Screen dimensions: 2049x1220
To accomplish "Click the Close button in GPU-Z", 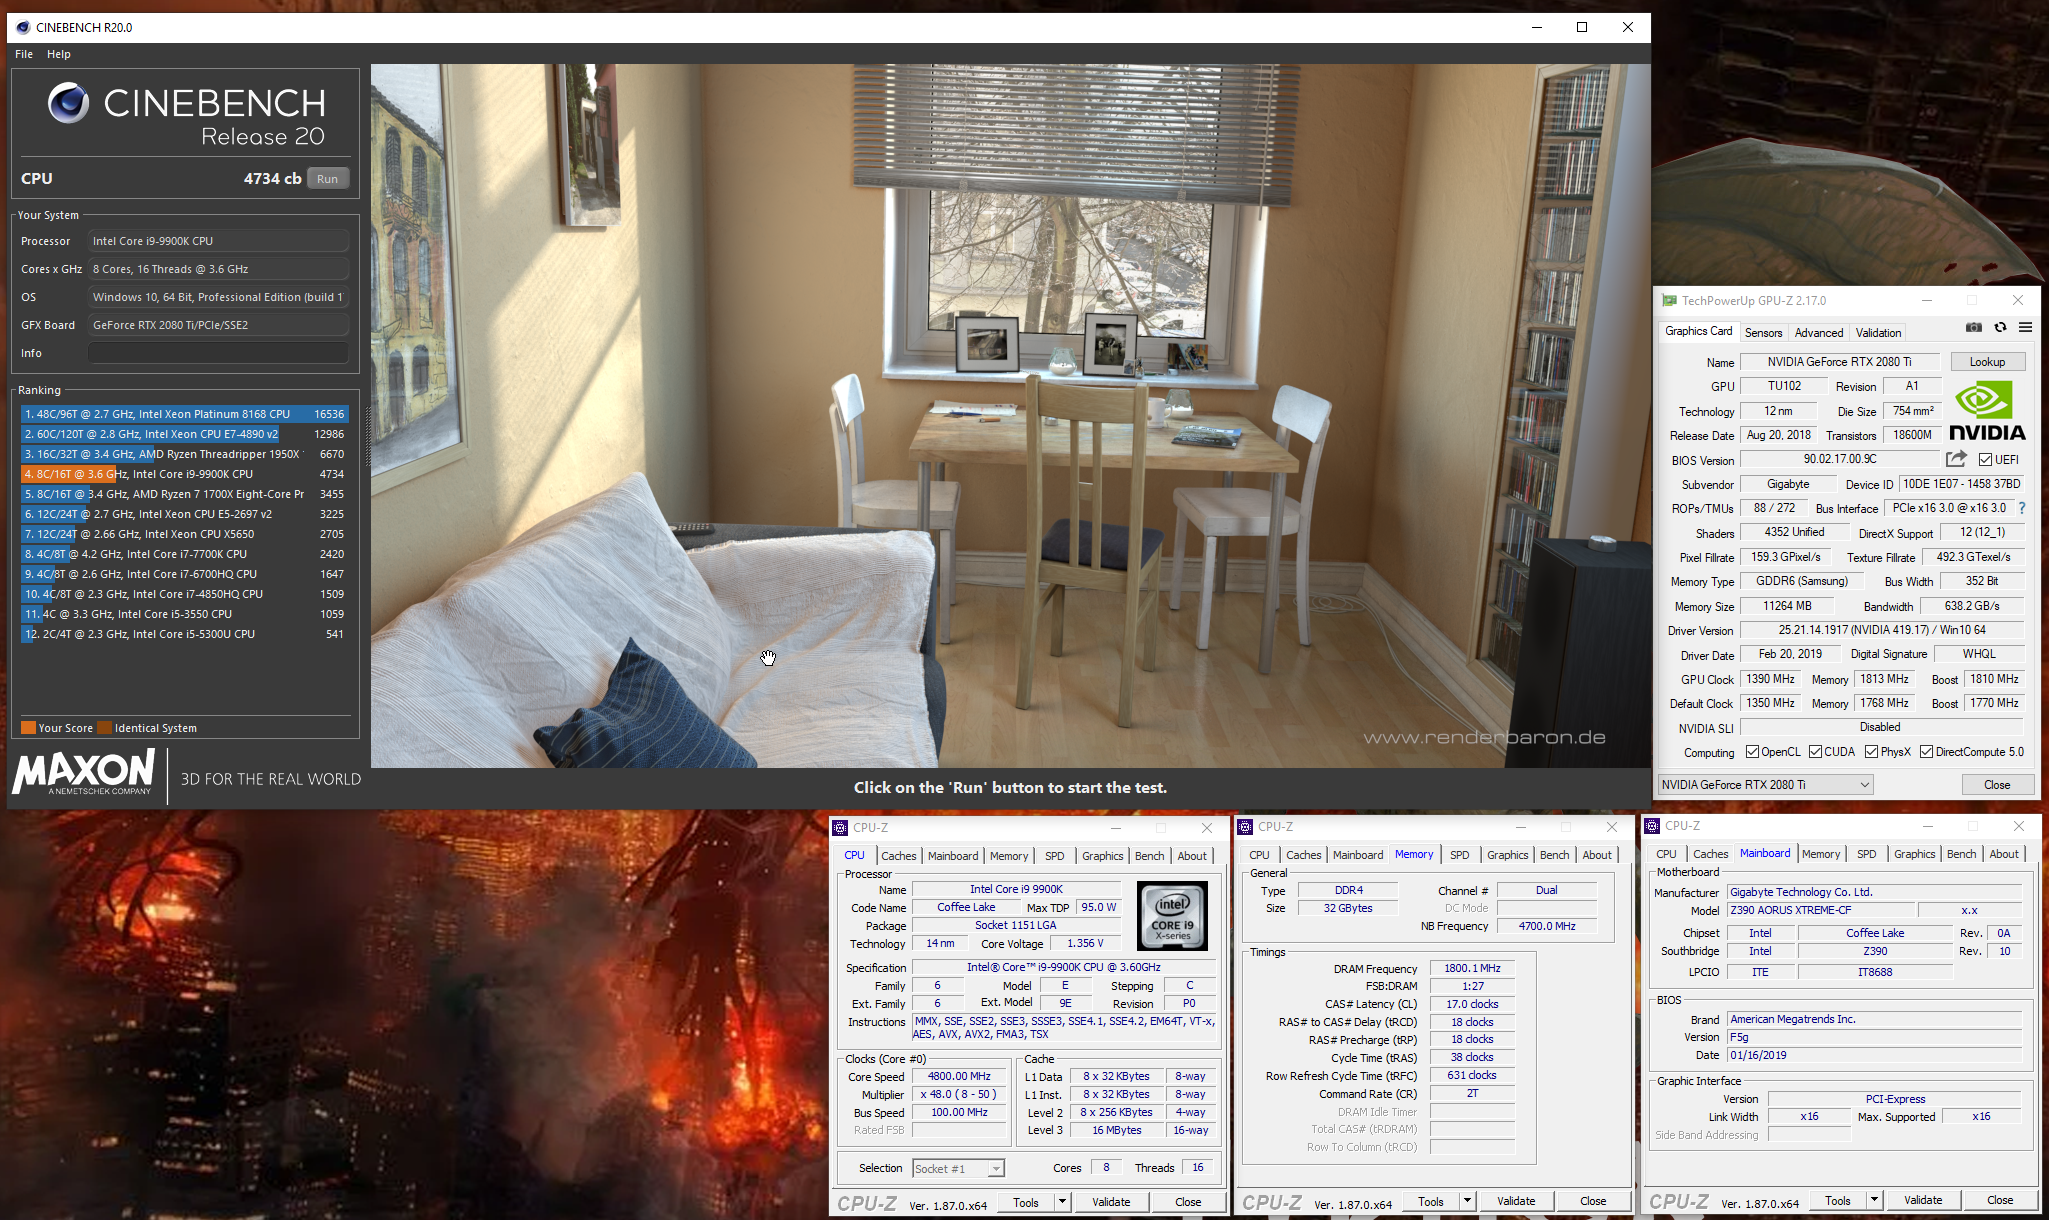I will click(1997, 785).
